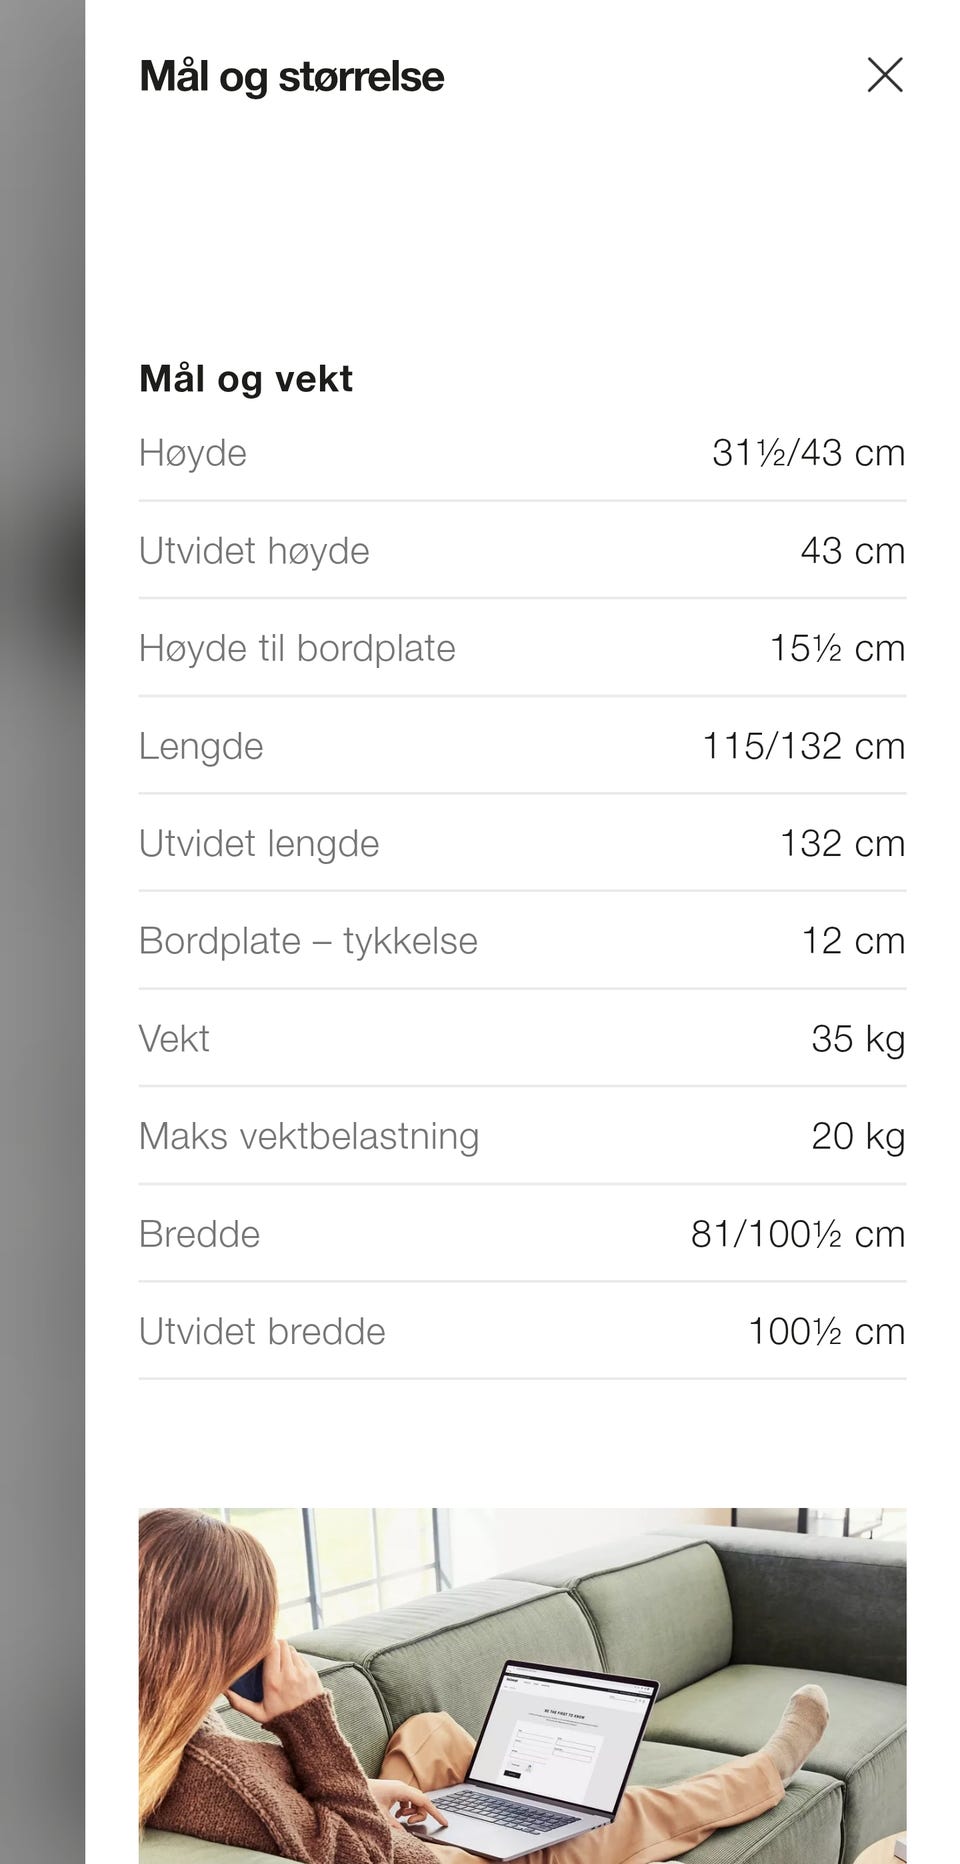Select the Lengde row label

[201, 746]
